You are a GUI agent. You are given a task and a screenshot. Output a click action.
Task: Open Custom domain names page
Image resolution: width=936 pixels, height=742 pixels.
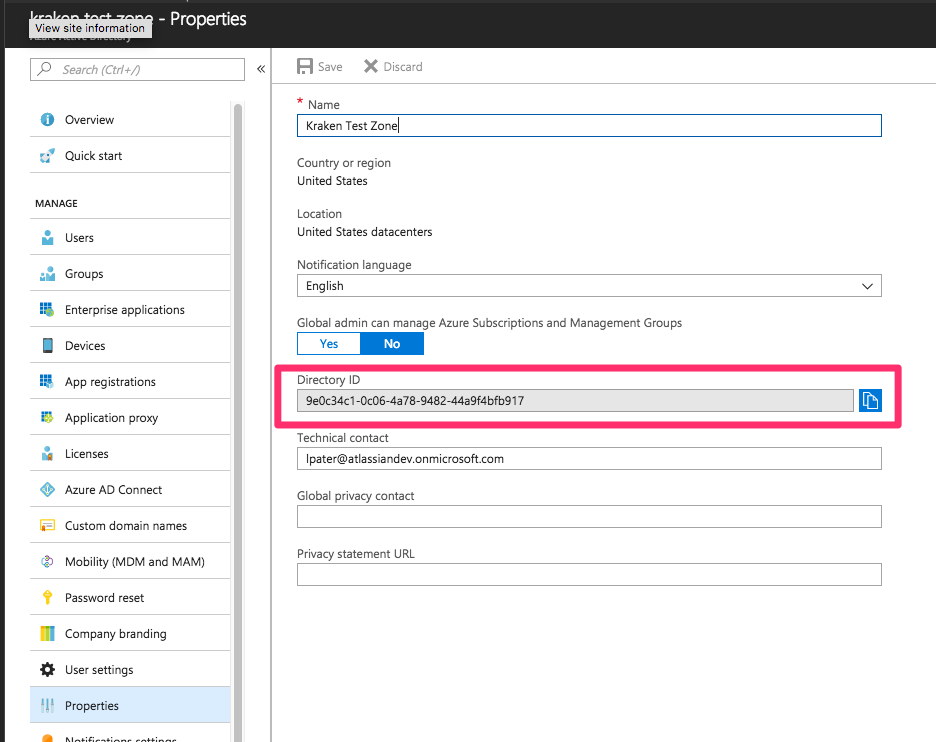(x=125, y=526)
